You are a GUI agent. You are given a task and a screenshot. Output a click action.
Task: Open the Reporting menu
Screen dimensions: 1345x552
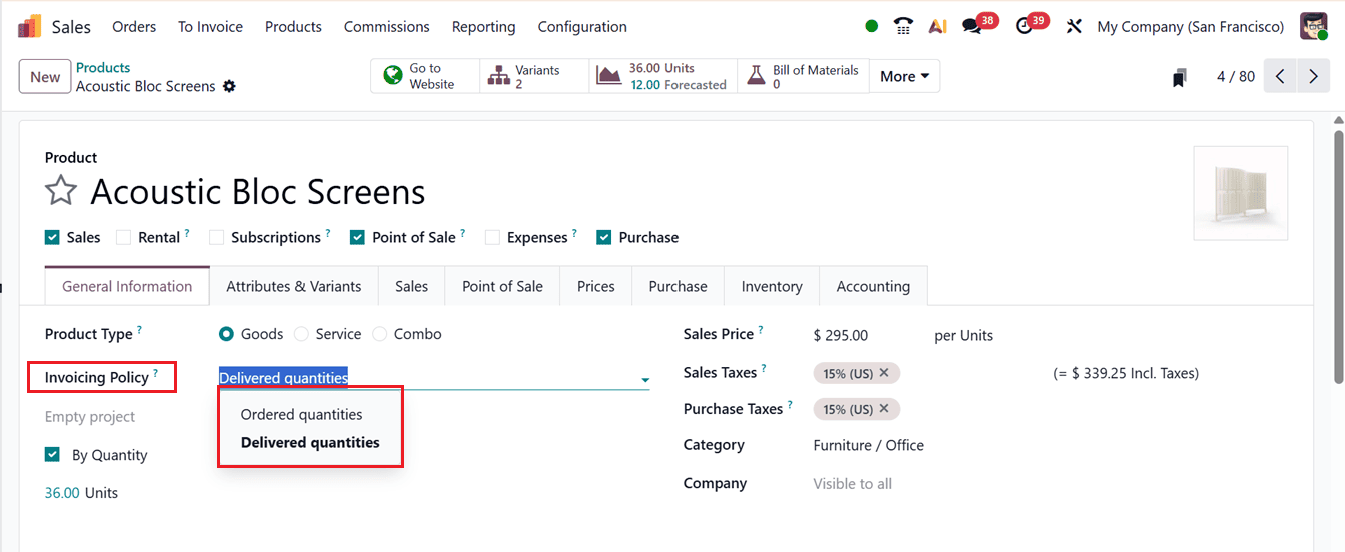tap(483, 27)
